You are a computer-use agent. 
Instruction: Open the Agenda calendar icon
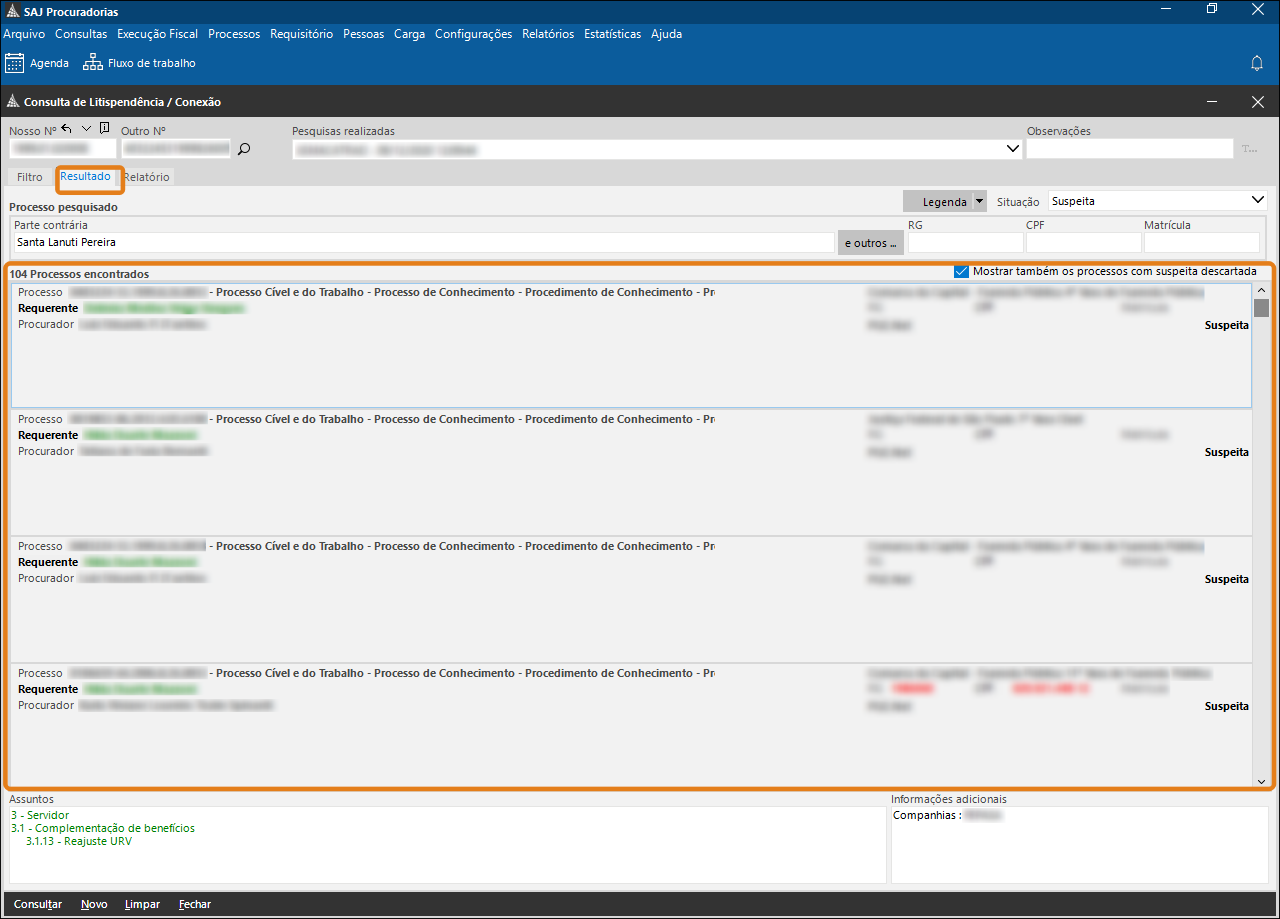(x=15, y=63)
